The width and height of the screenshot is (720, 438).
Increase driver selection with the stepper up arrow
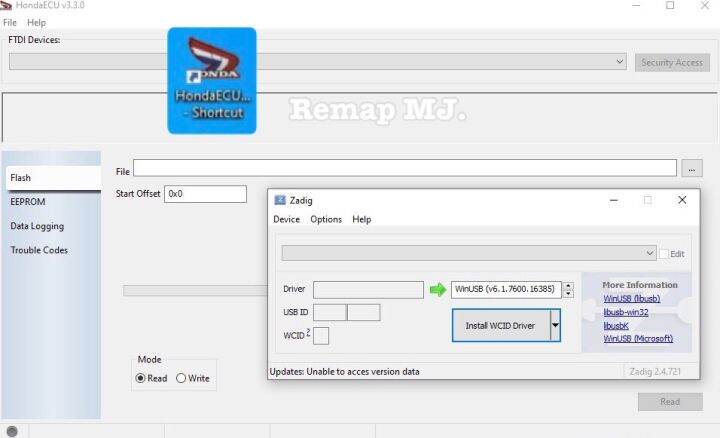569,286
